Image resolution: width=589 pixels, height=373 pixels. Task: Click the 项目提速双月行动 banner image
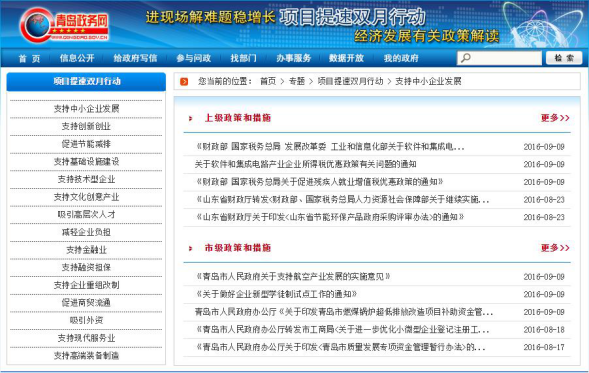(x=322, y=25)
